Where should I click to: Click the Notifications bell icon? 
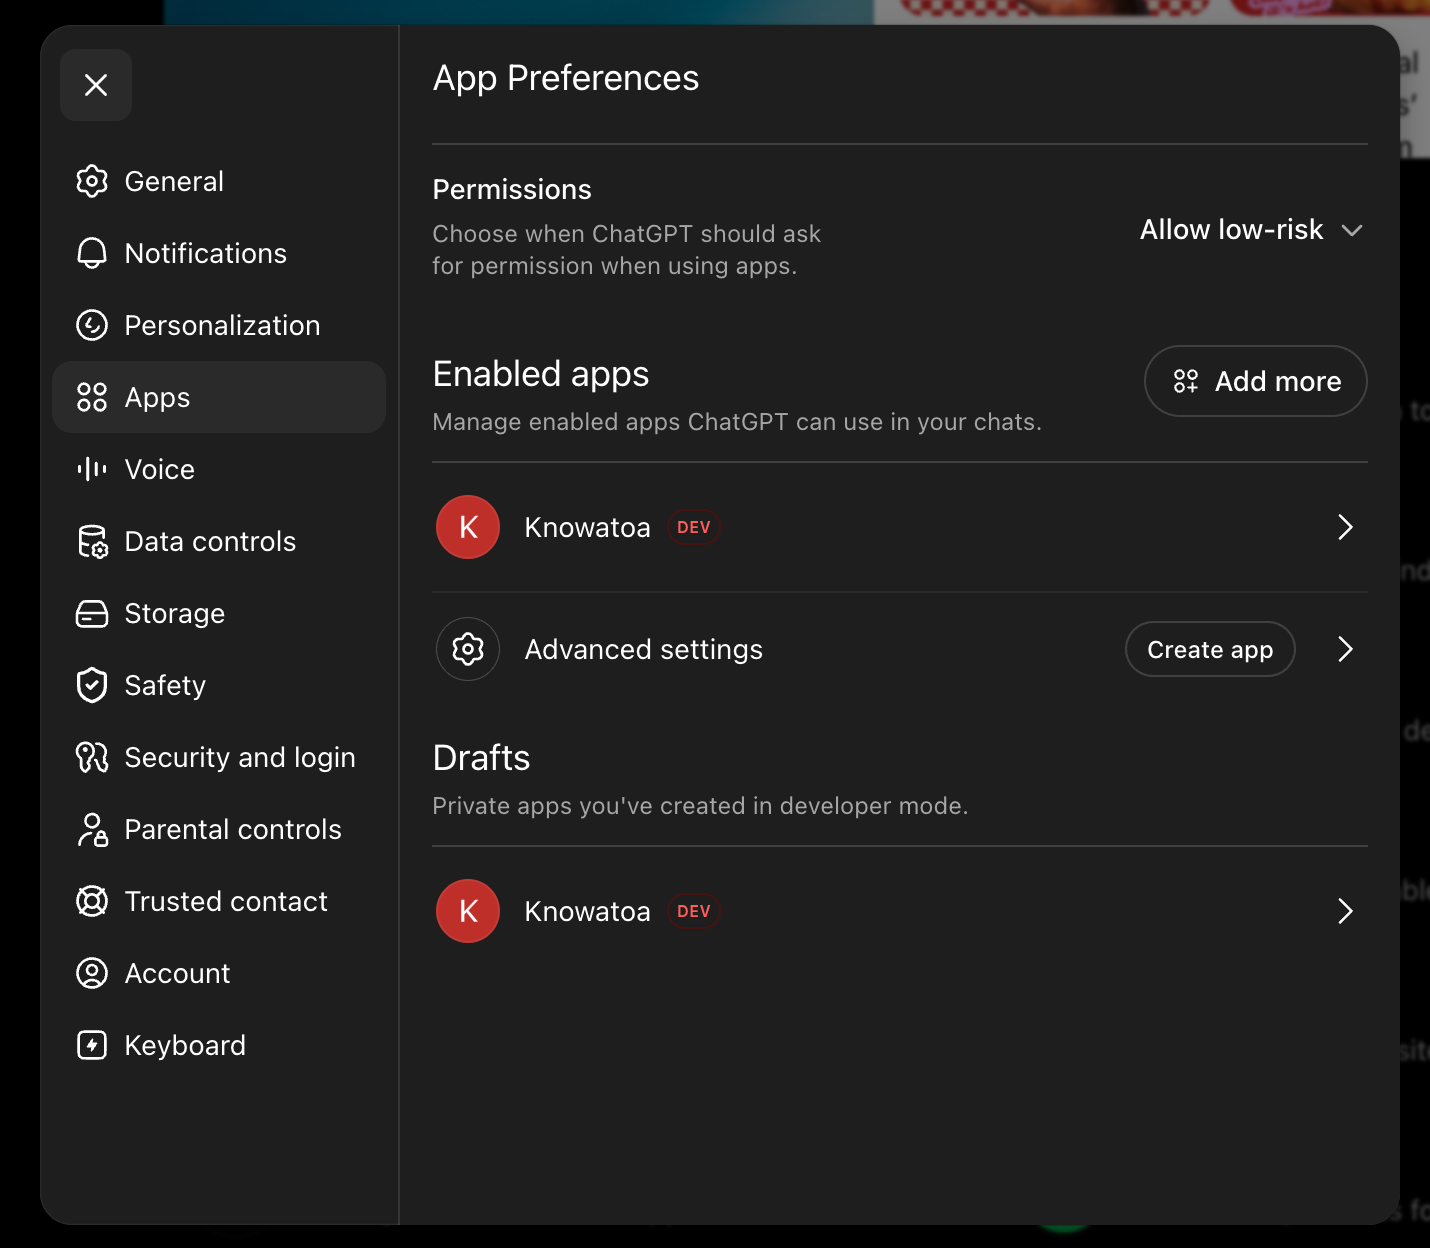pos(92,253)
